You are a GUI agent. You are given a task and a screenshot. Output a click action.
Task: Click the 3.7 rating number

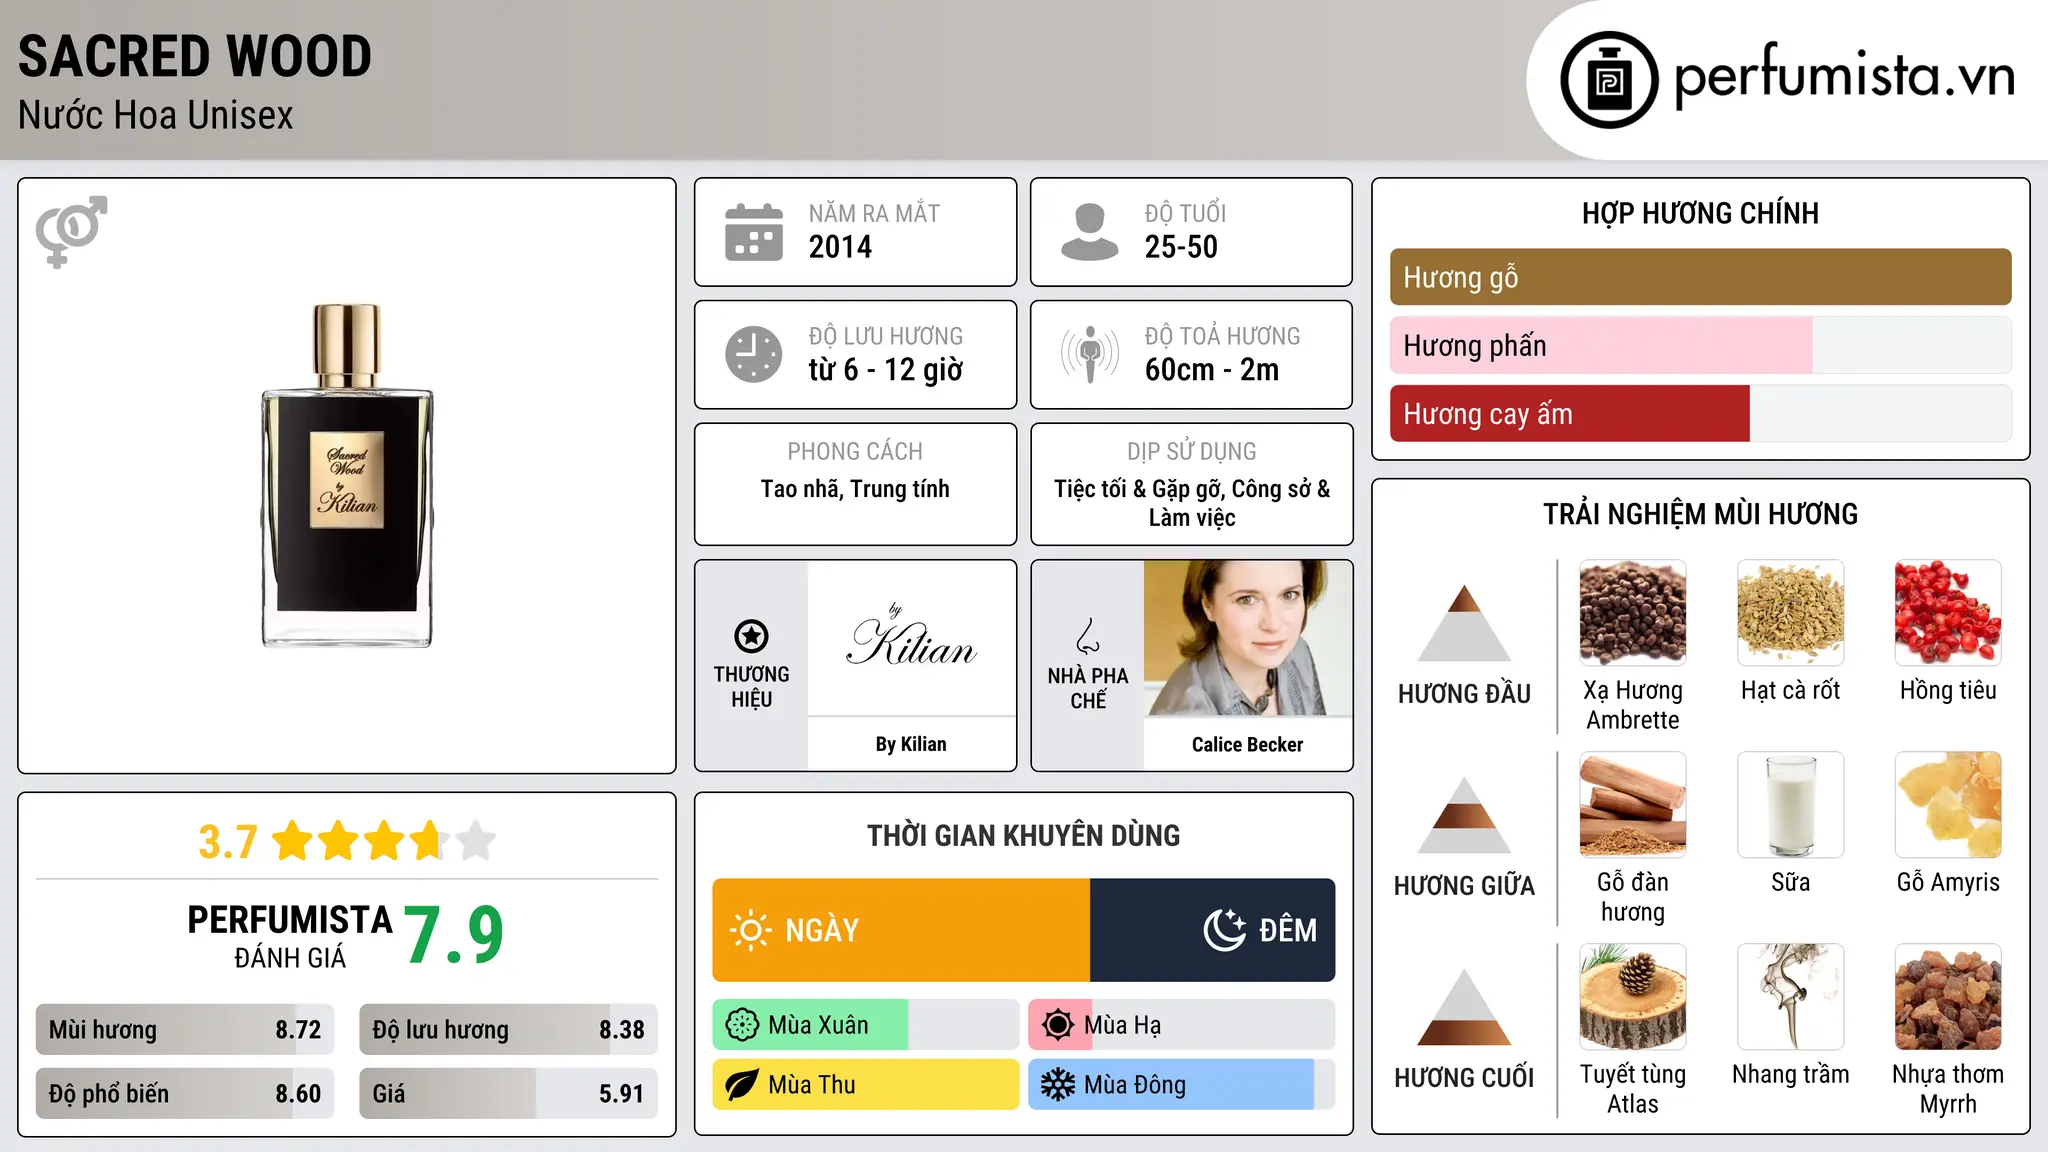click(x=228, y=842)
